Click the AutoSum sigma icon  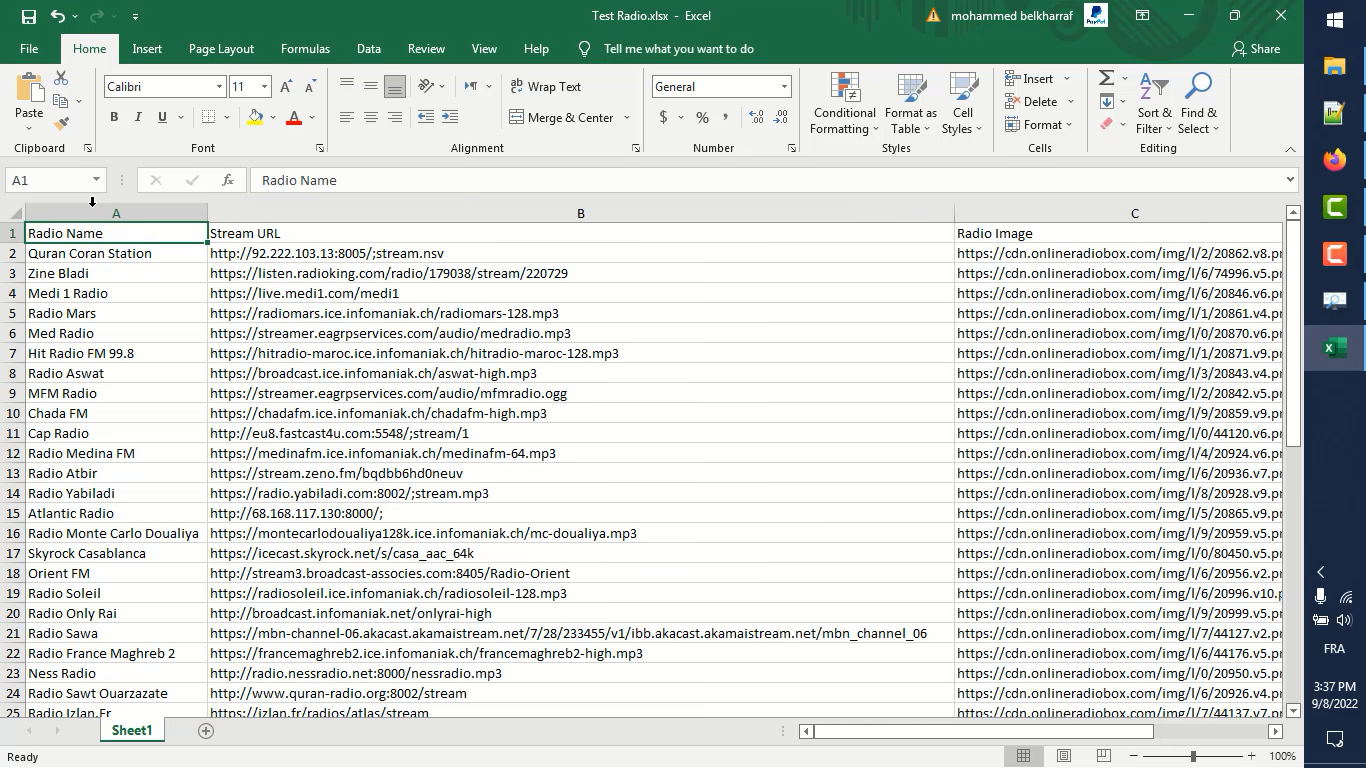pyautogui.click(x=1106, y=78)
